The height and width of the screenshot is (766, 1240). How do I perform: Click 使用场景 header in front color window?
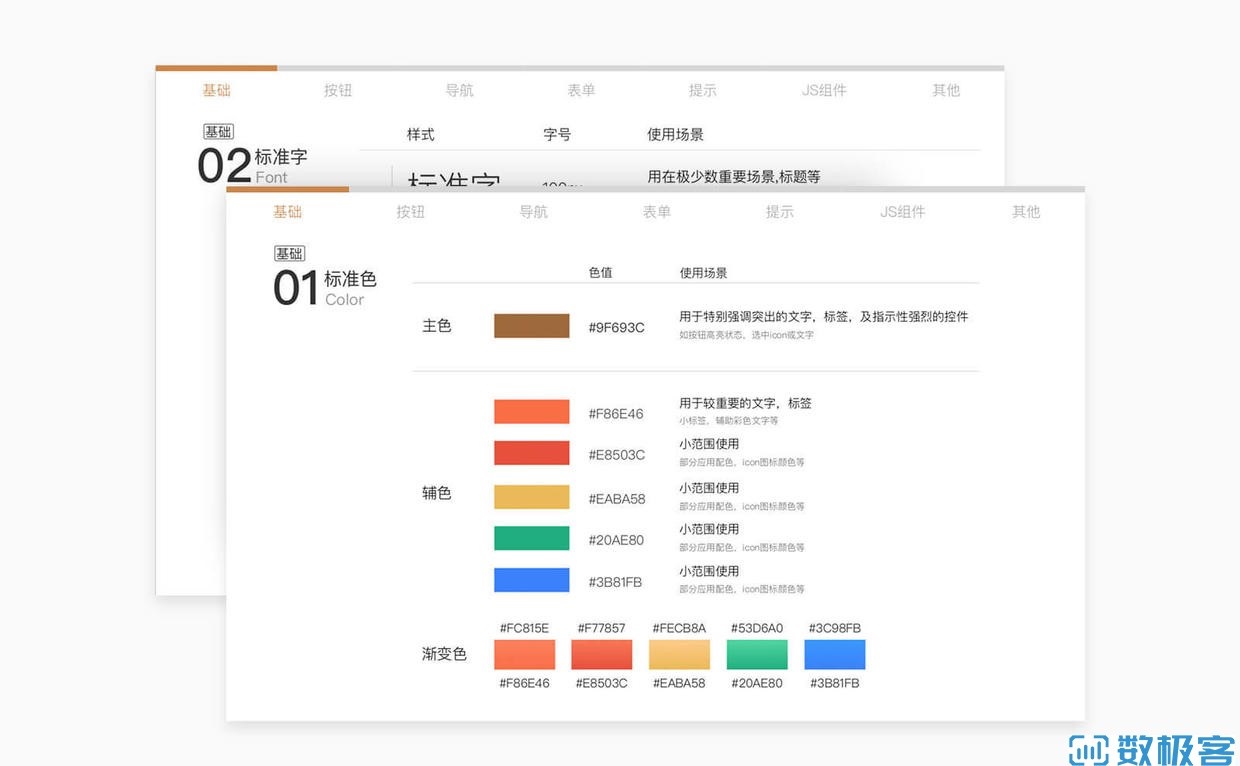[703, 273]
